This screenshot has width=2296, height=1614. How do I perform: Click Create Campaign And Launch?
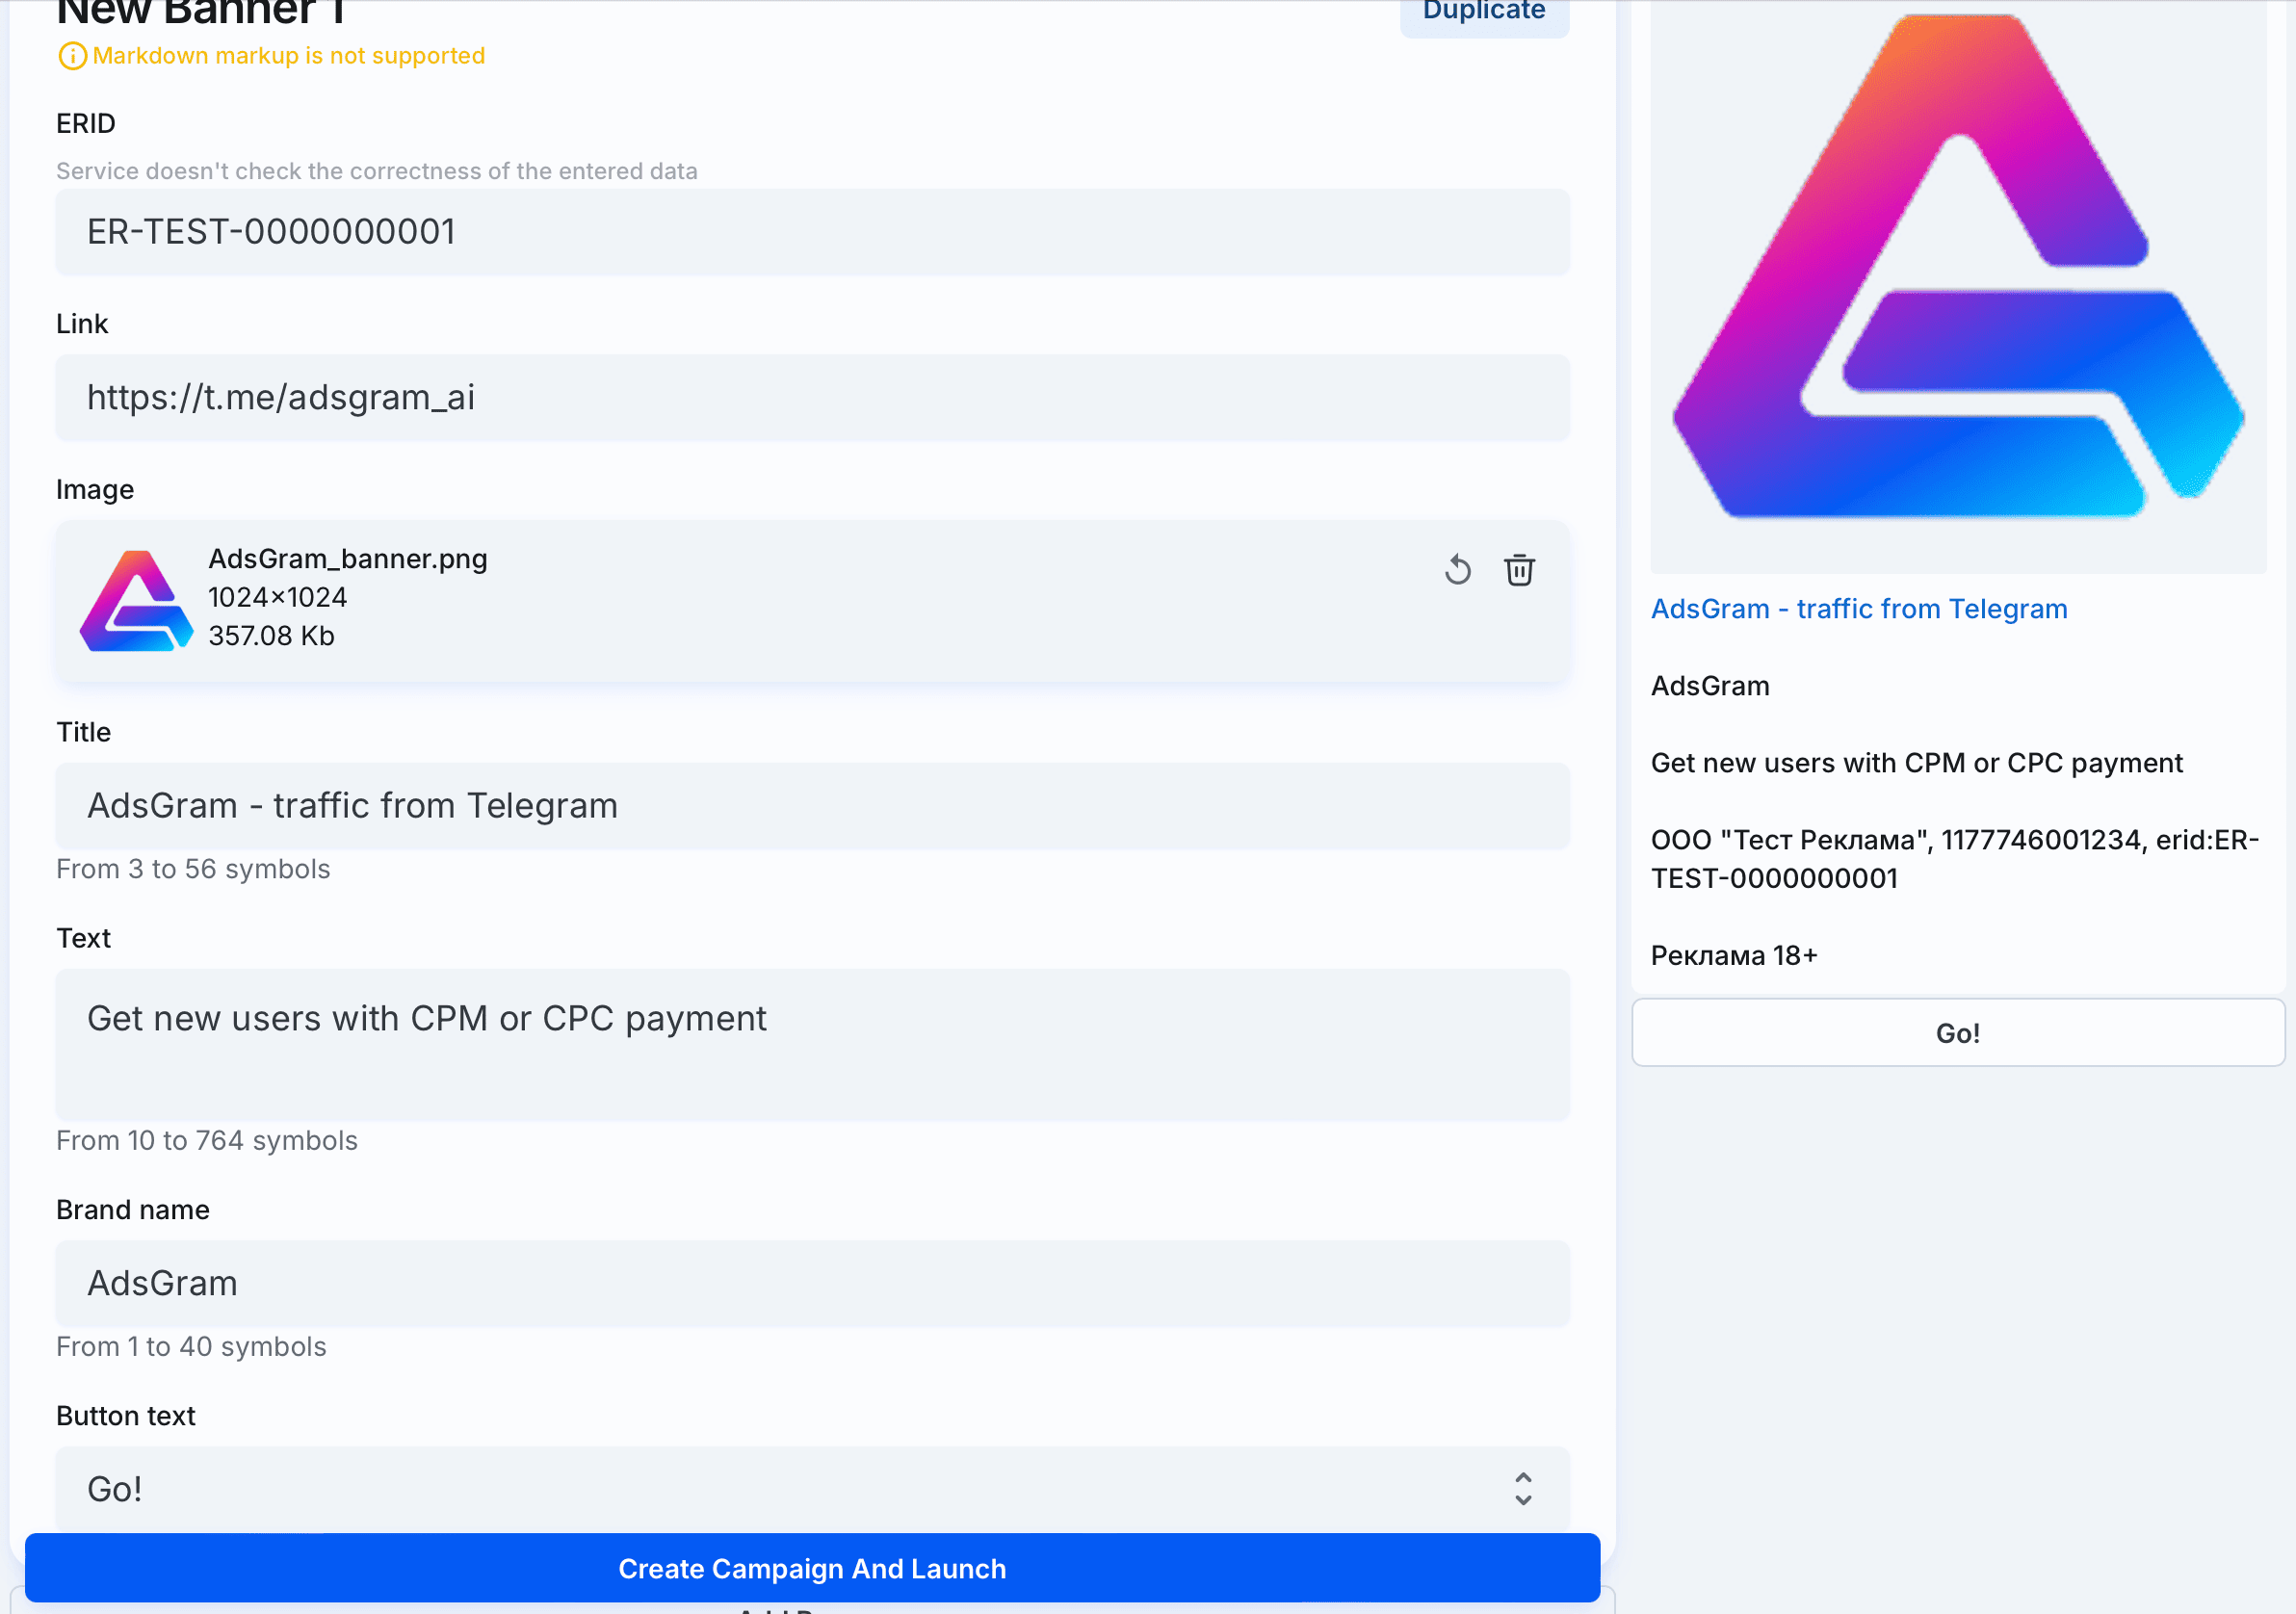click(812, 1568)
